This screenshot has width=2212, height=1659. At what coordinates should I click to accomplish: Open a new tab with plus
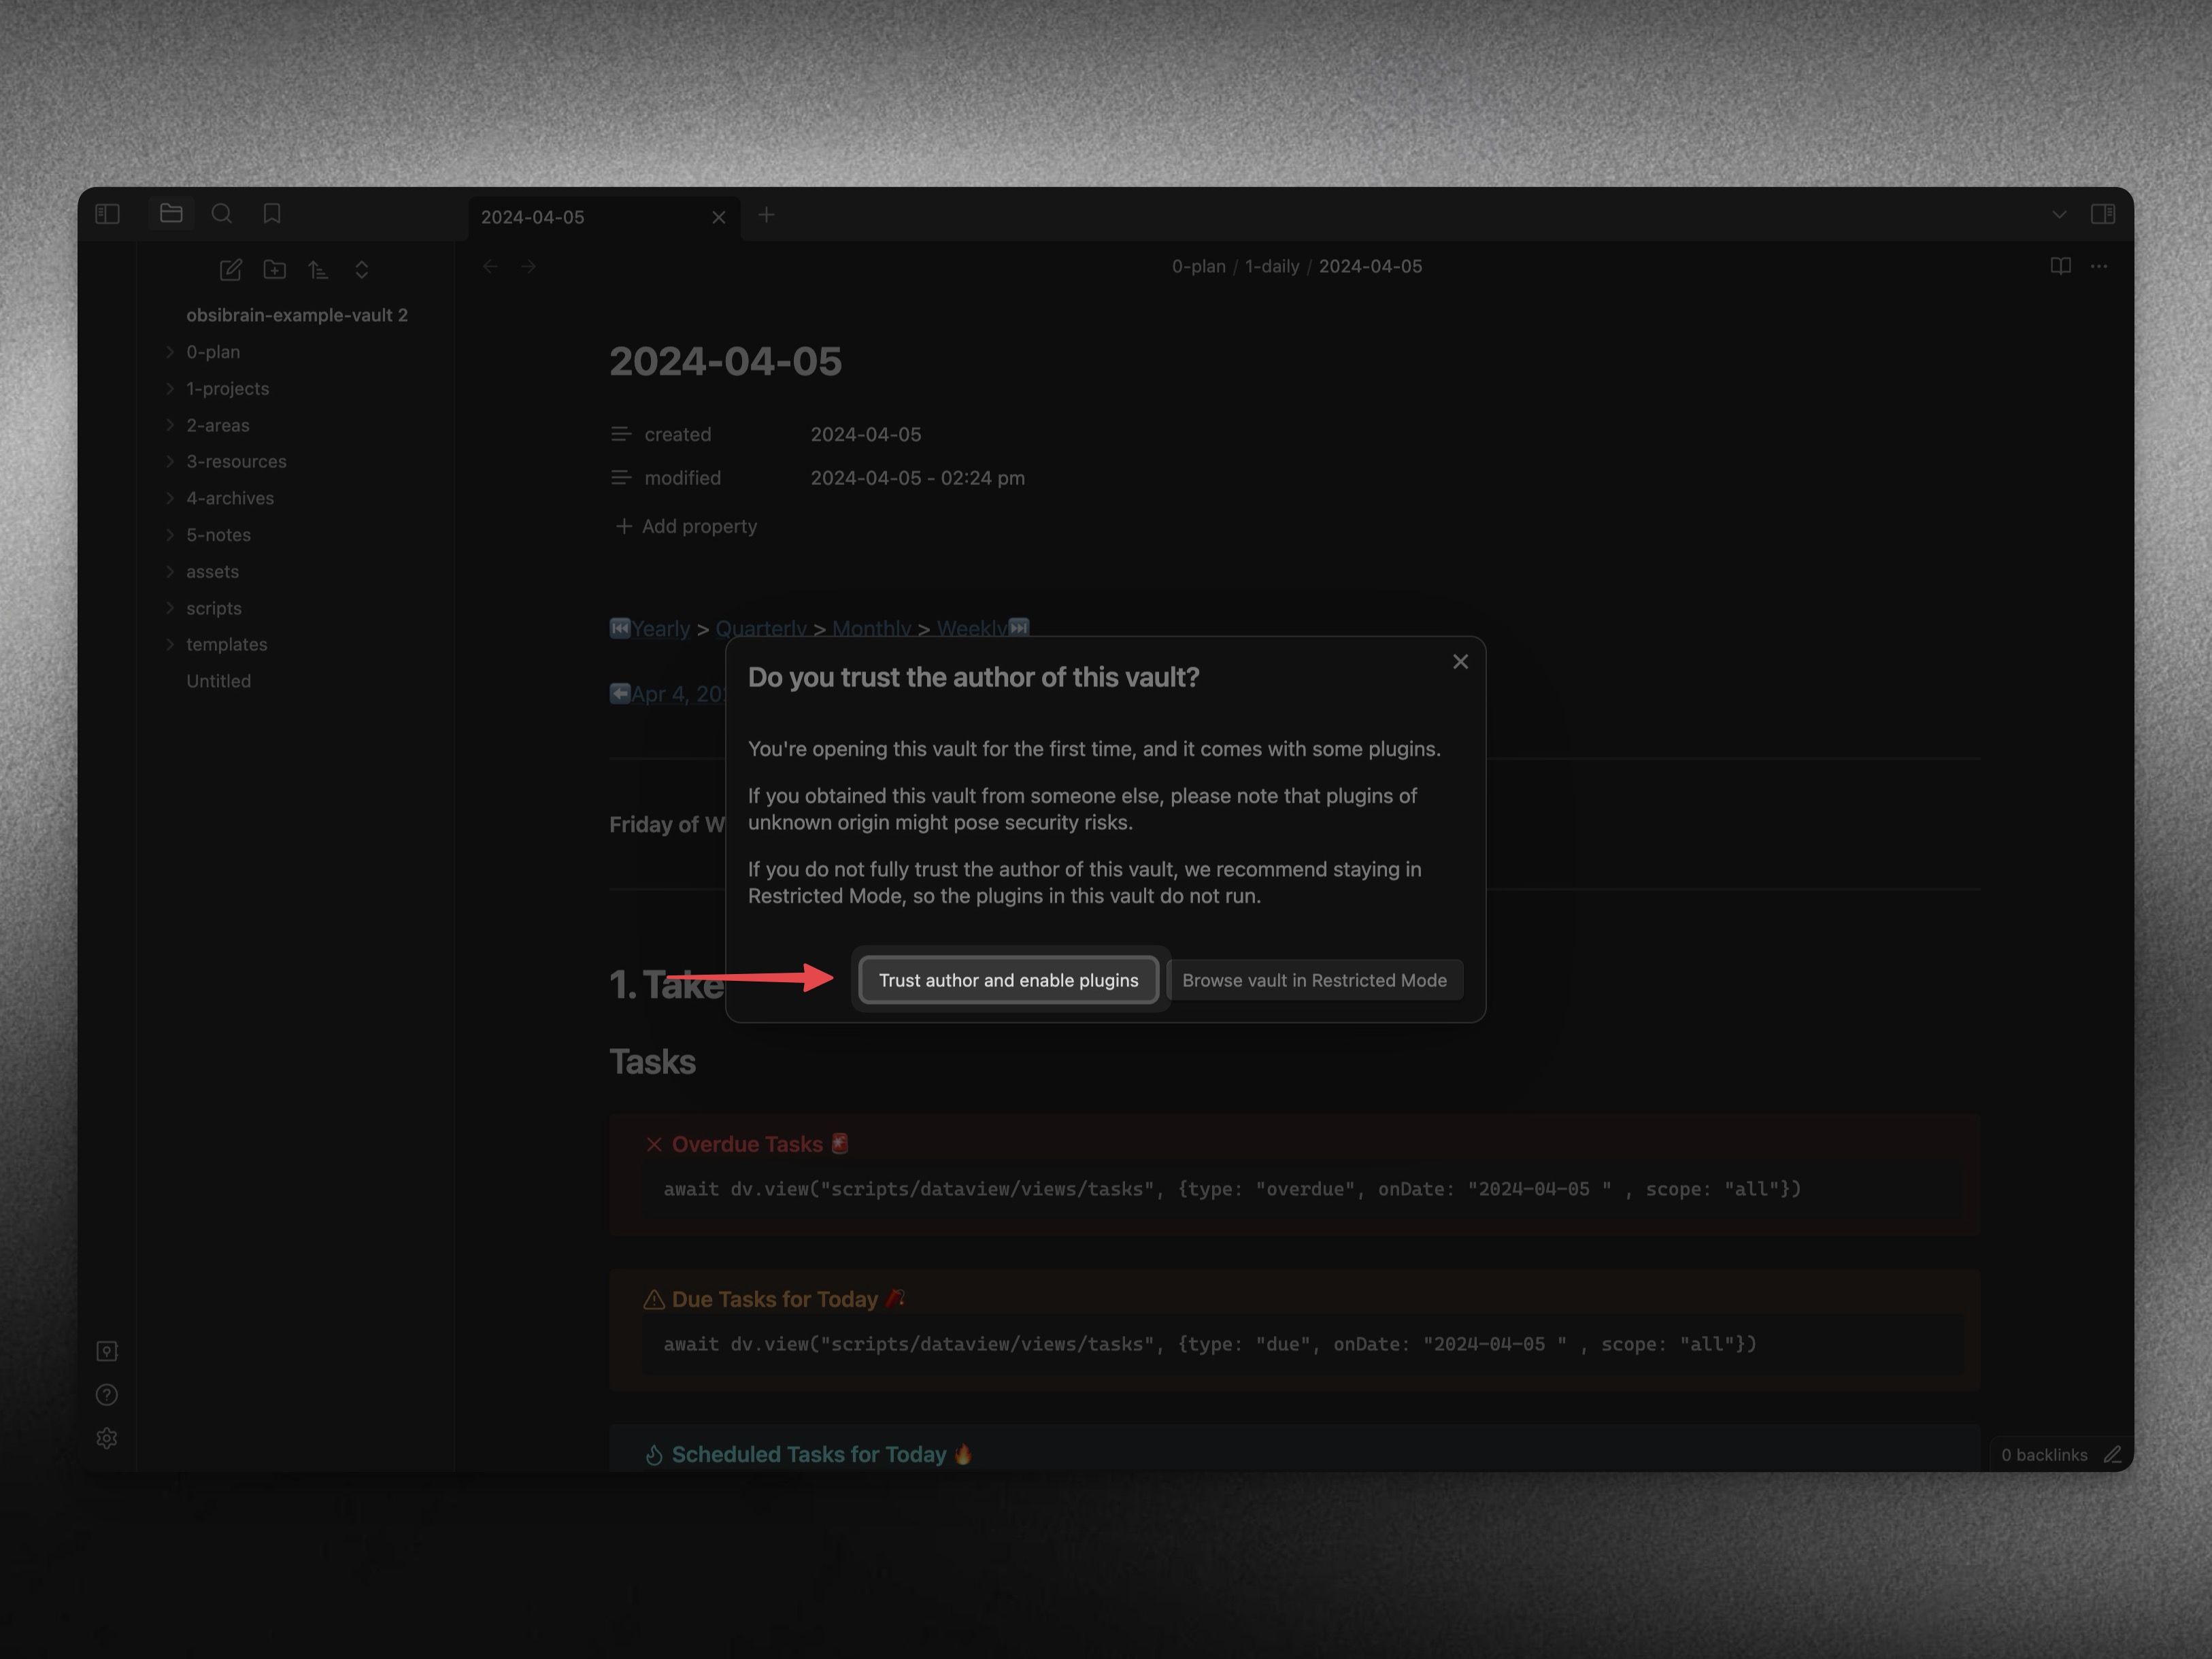point(766,215)
